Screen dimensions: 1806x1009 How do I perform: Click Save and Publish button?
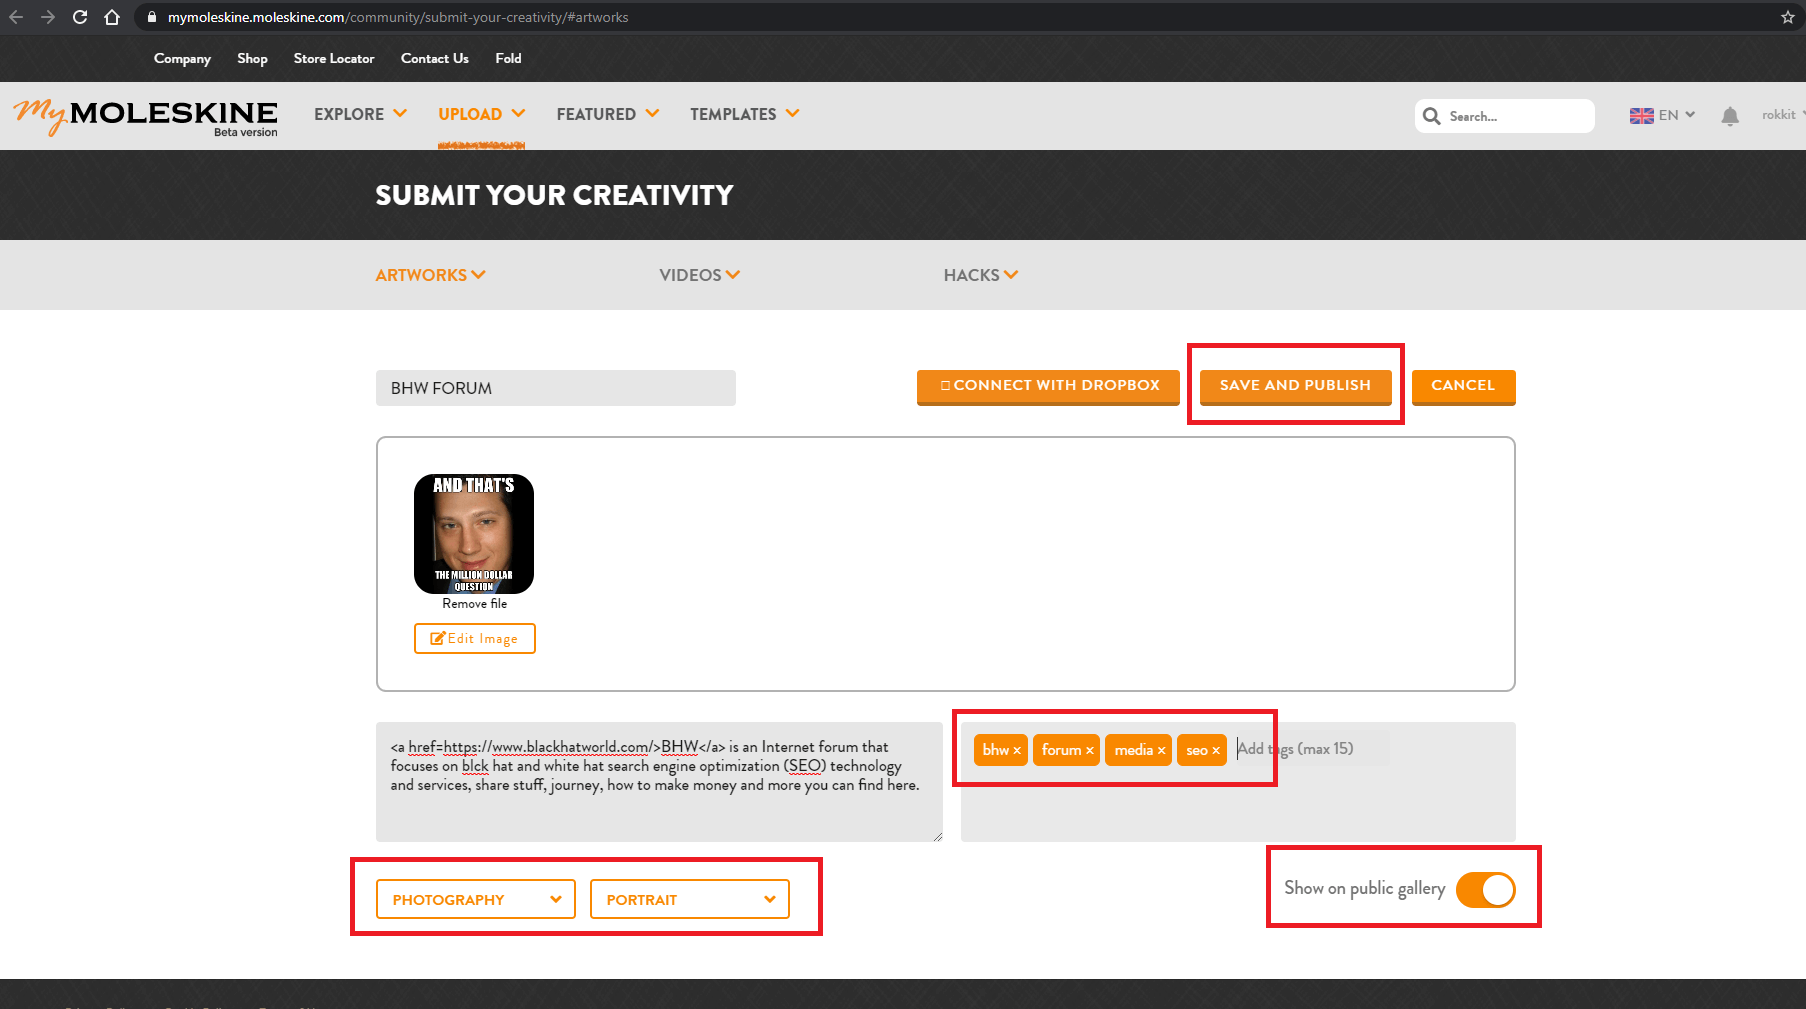pos(1296,387)
